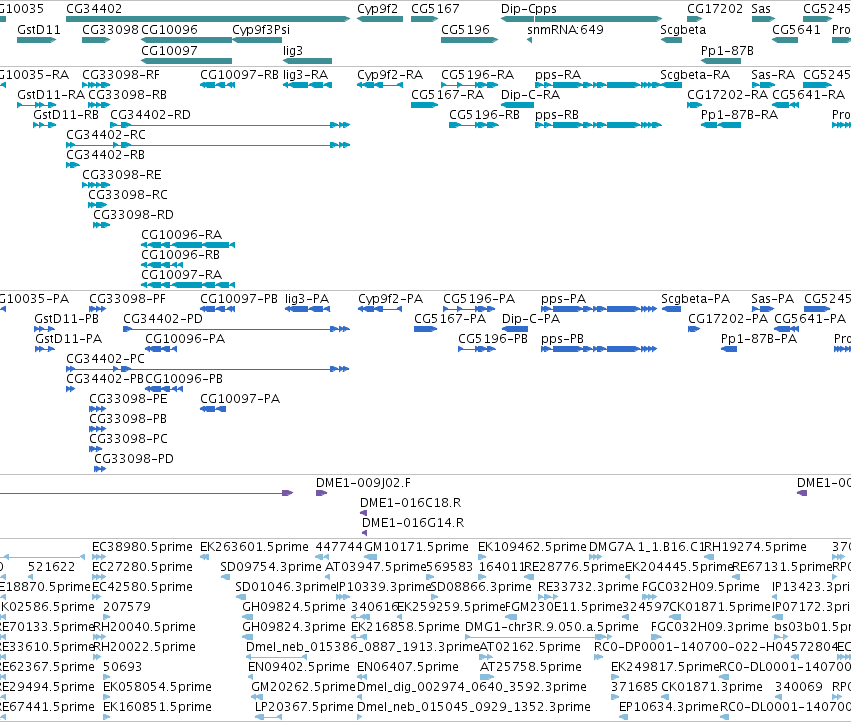Select the Scgbeta gene label

coord(683,29)
